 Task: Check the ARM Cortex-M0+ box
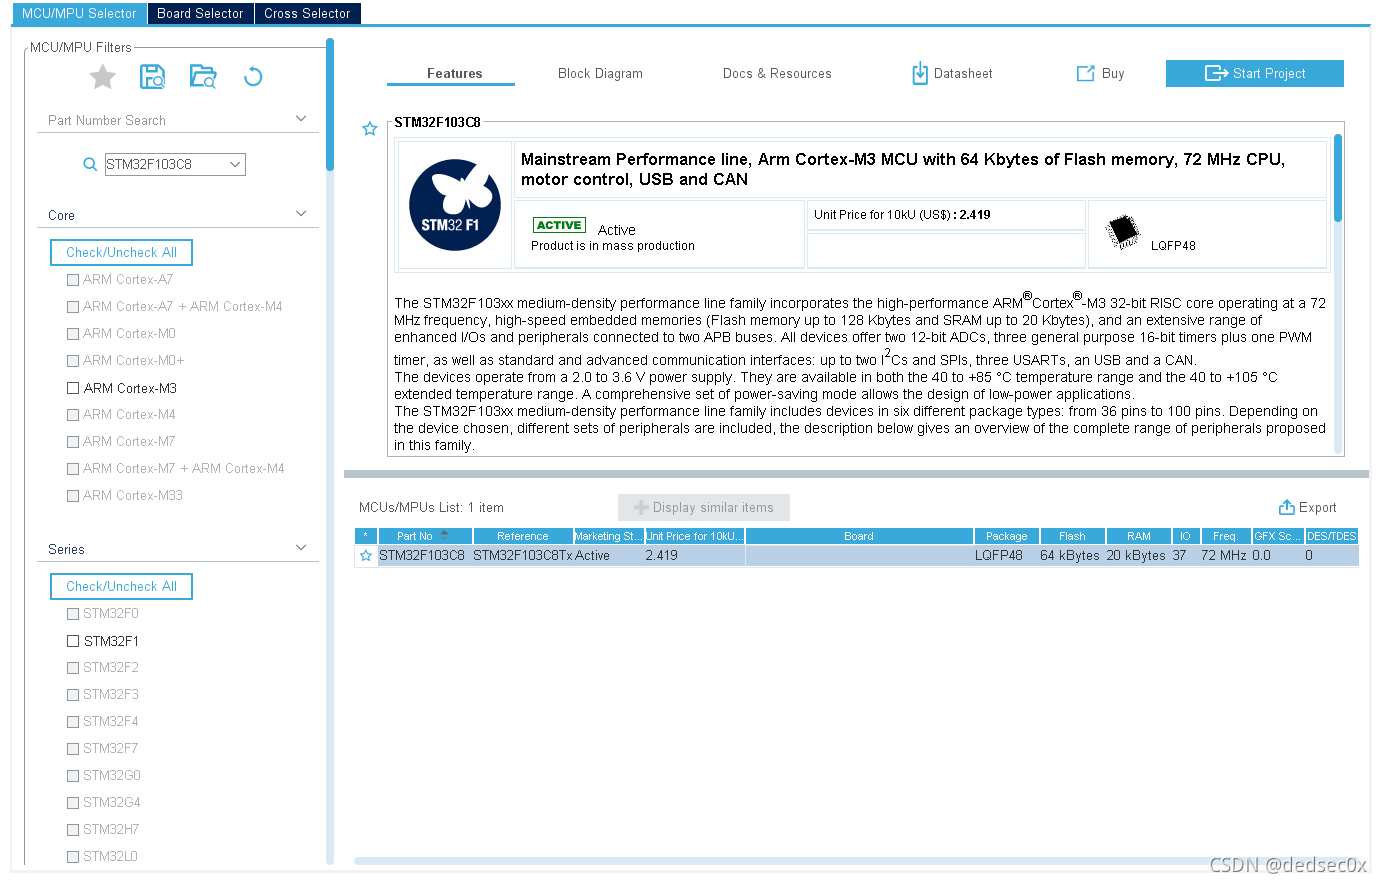tap(73, 361)
